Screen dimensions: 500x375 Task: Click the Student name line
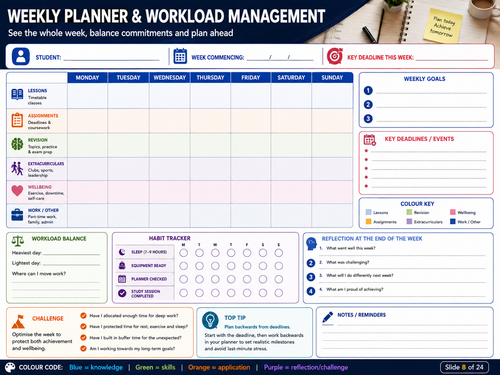[x=111, y=59]
